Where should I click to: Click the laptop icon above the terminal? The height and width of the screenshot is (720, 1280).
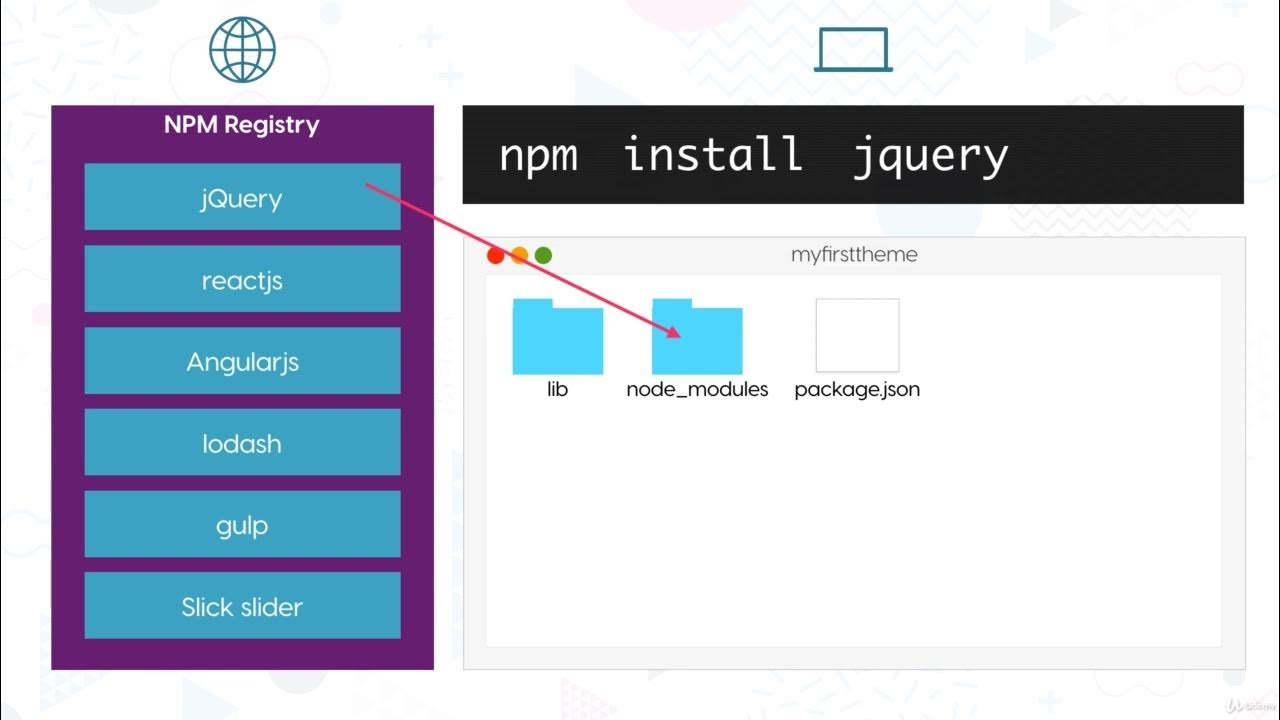[x=853, y=50]
